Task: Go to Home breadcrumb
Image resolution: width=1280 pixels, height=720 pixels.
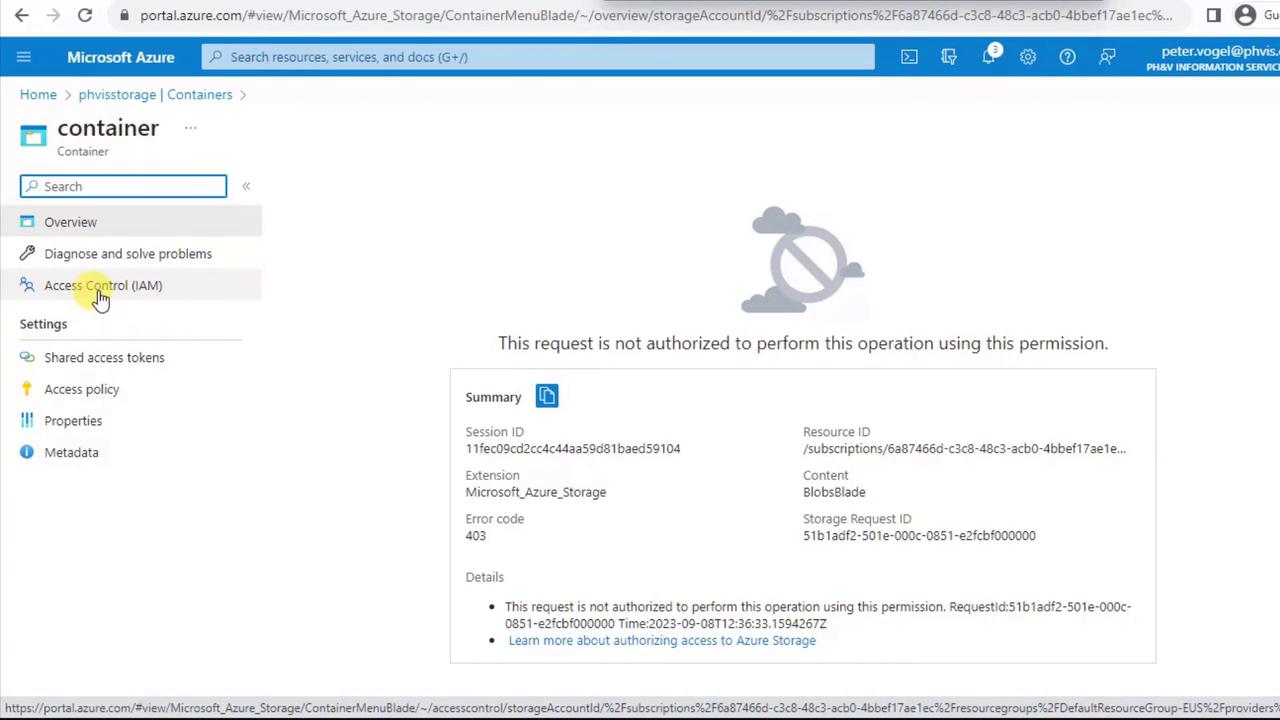Action: pos(38,94)
